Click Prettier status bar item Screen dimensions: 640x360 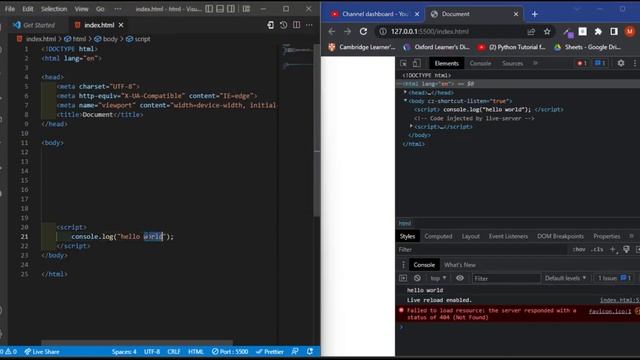[269, 351]
